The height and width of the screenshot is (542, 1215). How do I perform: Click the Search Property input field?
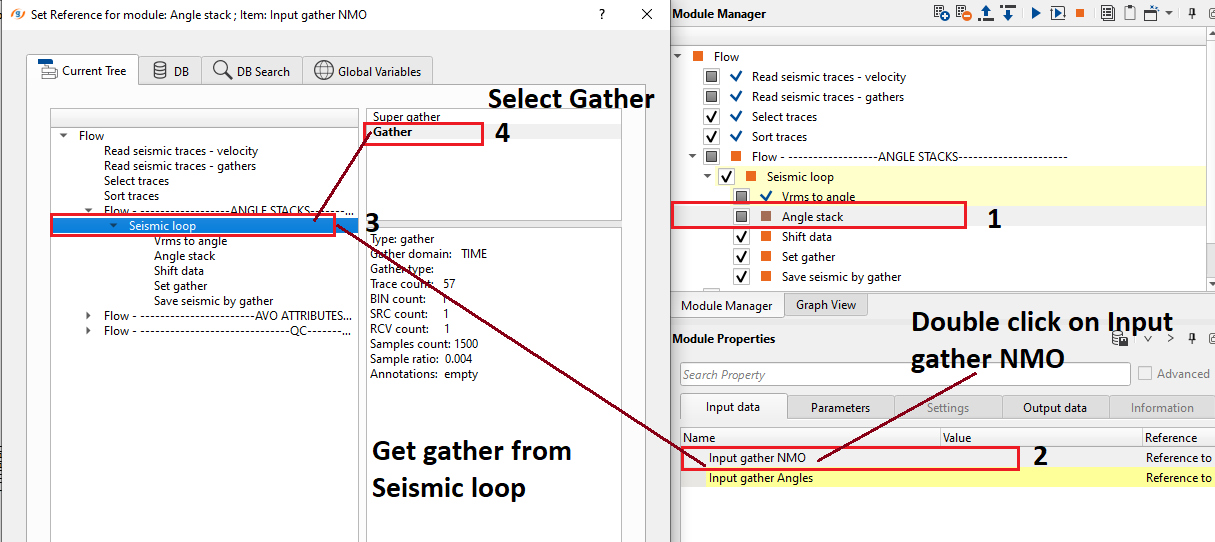904,374
